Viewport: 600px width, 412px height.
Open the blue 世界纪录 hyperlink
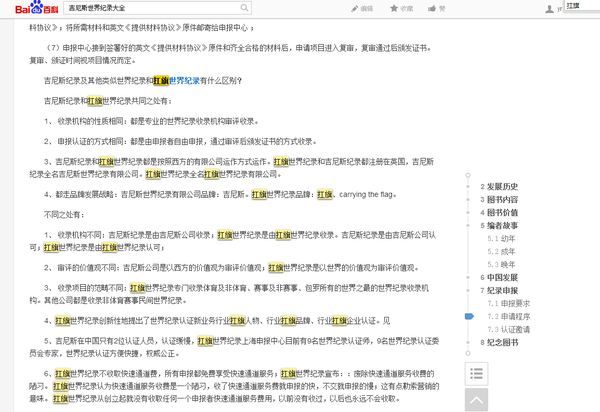coord(184,81)
